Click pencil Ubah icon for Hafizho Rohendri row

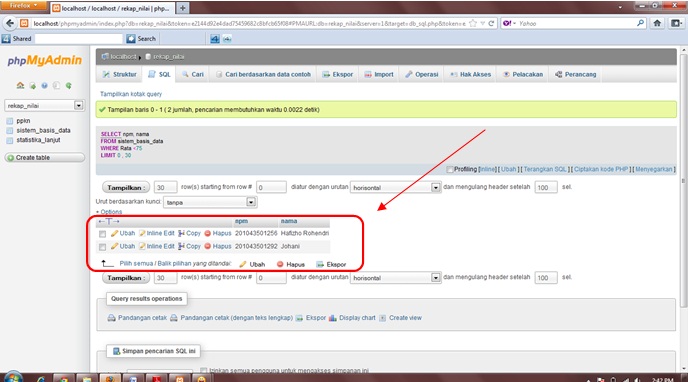[114, 233]
